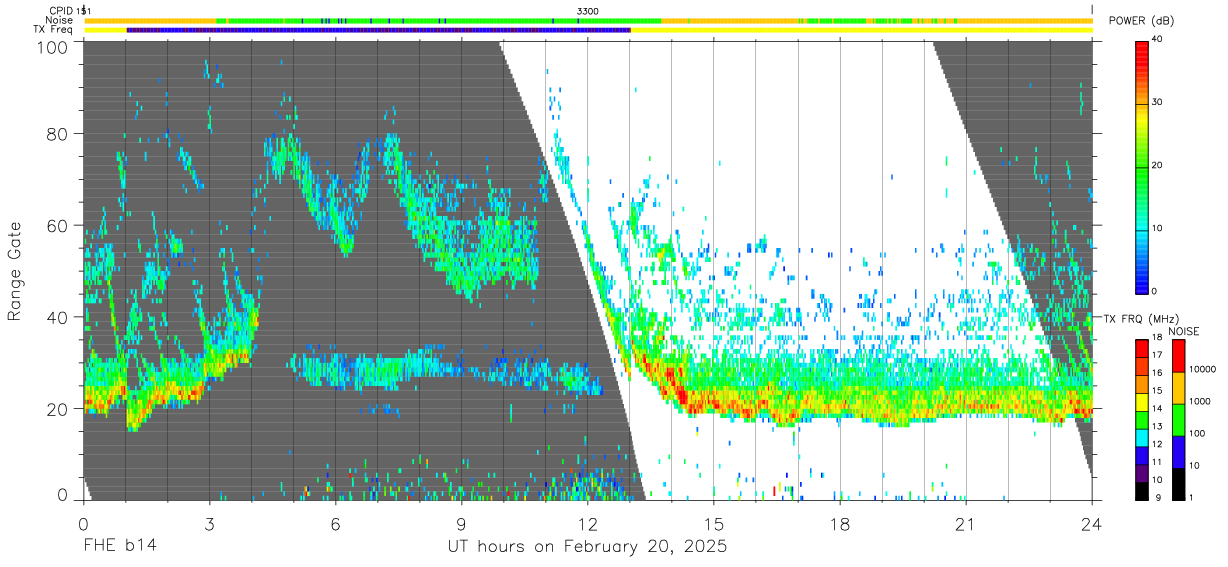Select the red swatch above NOISE 10000

1181,356
